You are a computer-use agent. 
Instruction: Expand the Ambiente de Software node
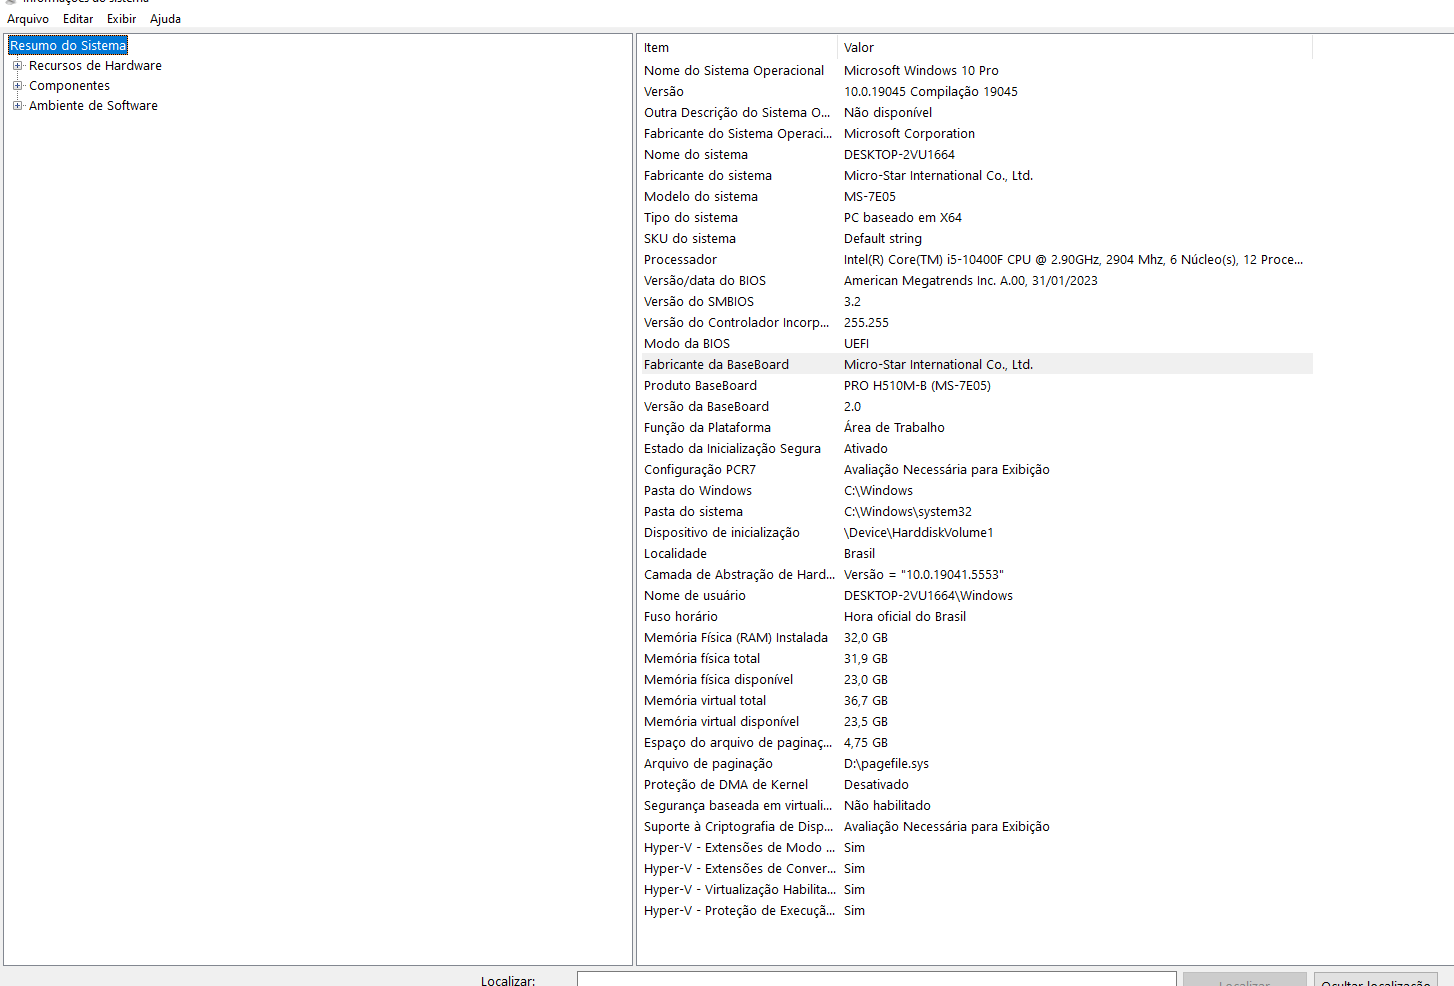tap(17, 106)
